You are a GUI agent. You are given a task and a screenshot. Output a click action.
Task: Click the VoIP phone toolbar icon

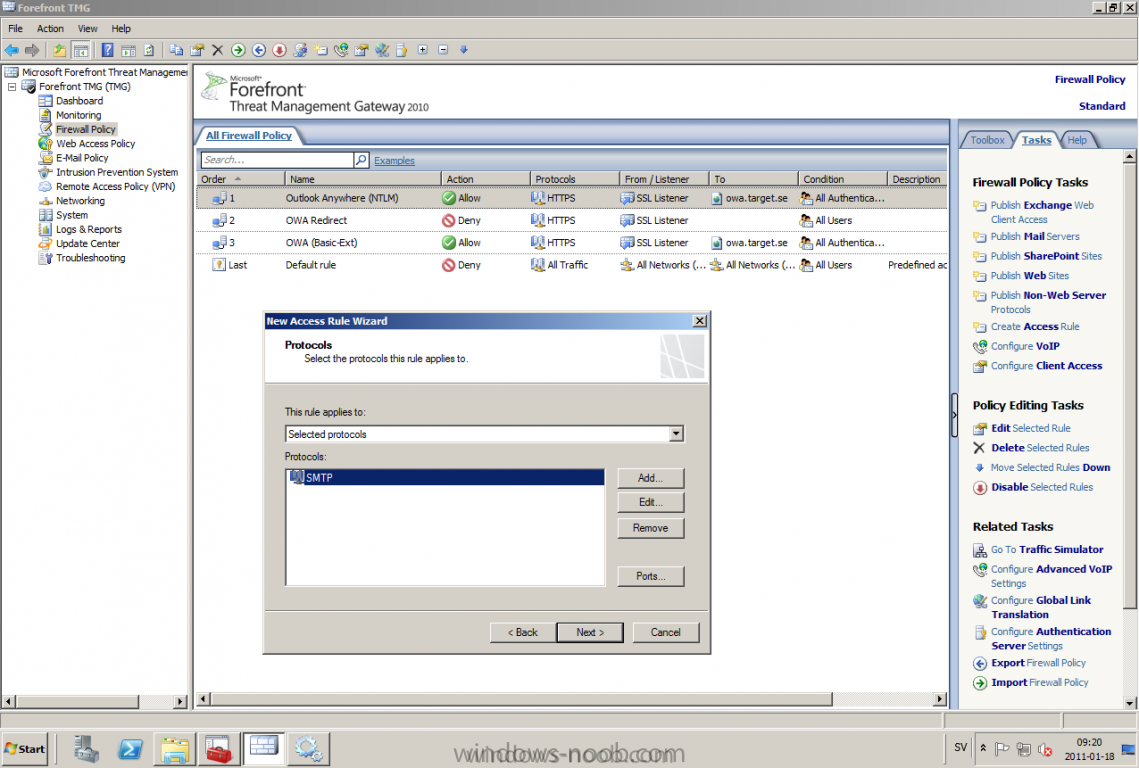(x=341, y=50)
